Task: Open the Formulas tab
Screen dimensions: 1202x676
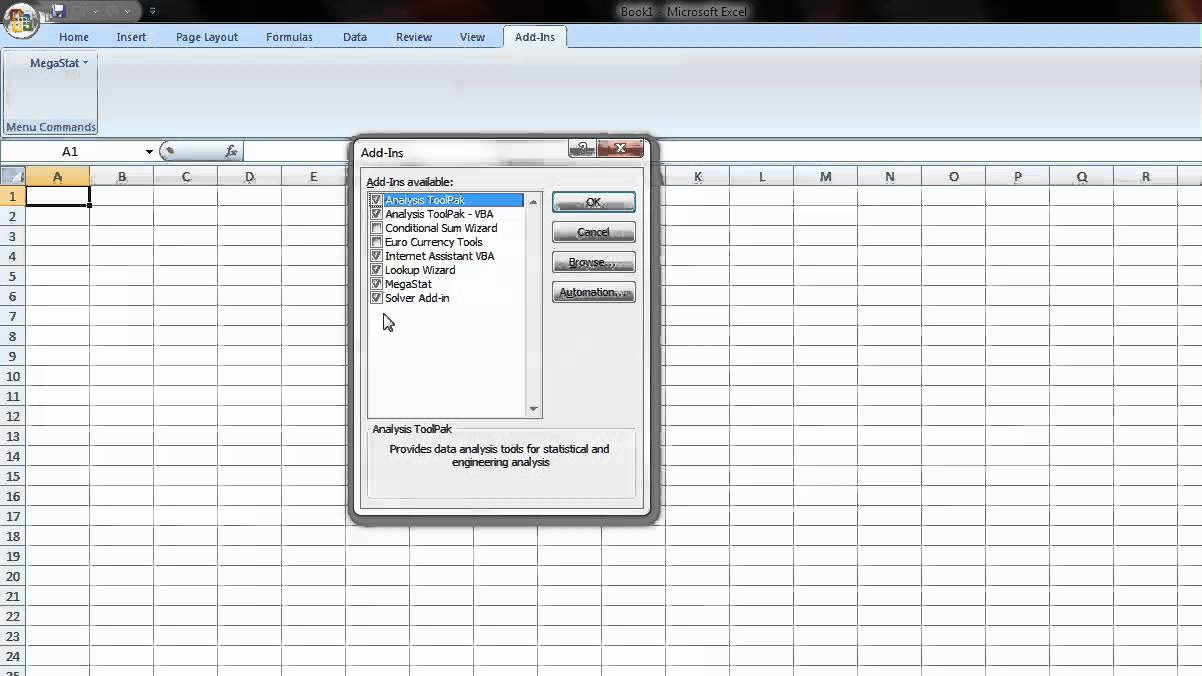Action: tap(289, 37)
